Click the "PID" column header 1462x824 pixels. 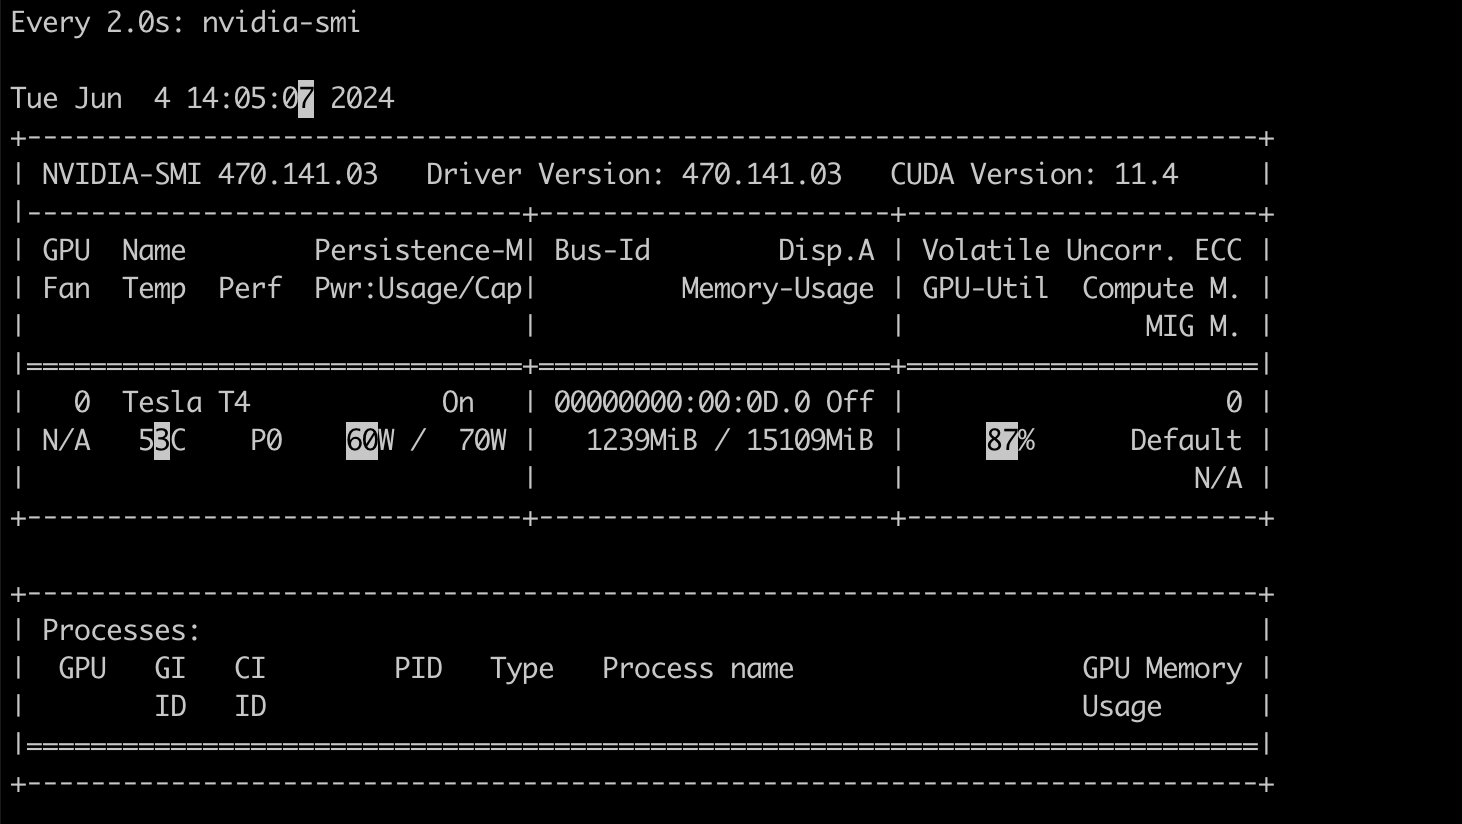tap(418, 668)
